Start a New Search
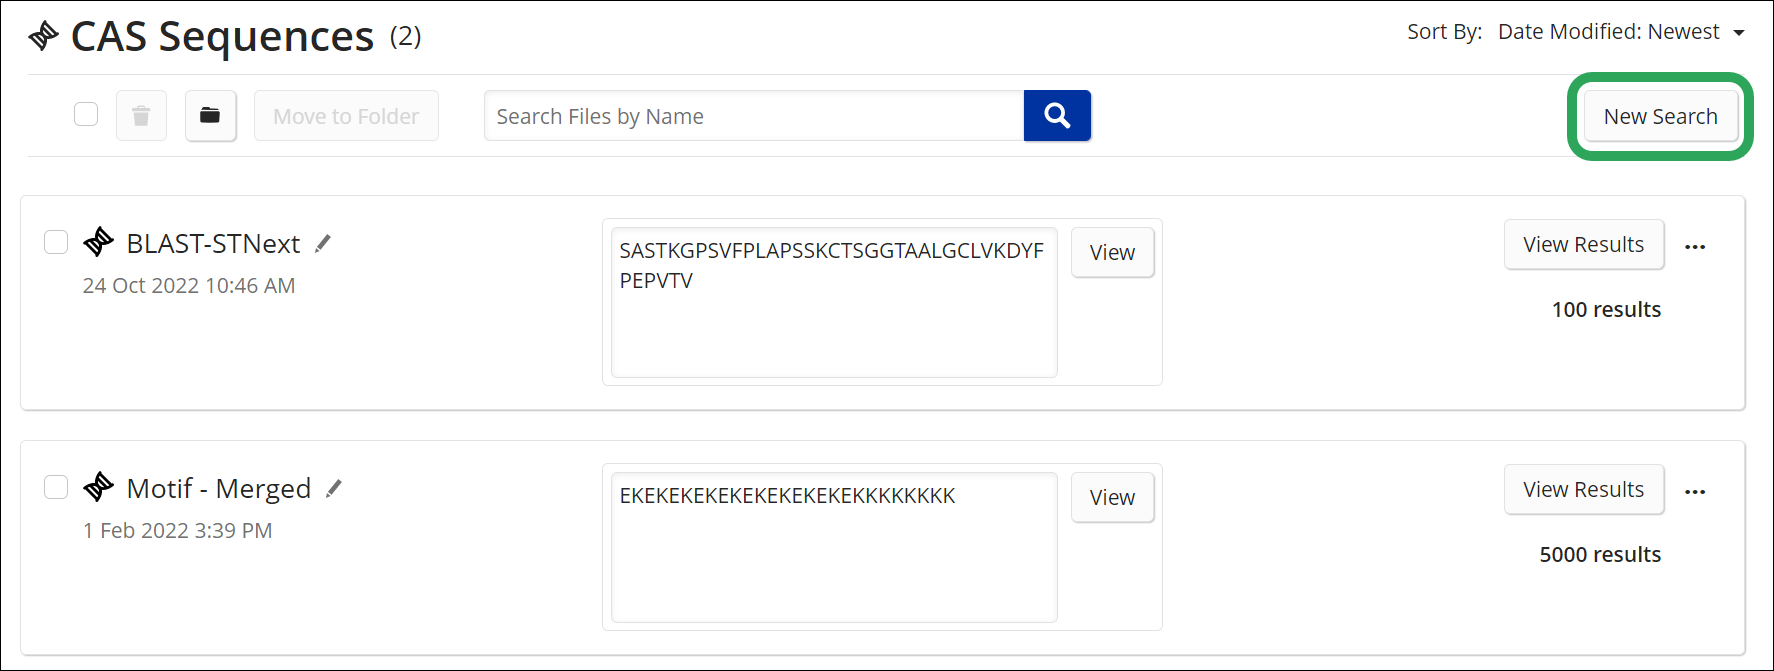Image resolution: width=1774 pixels, height=671 pixels. (1660, 116)
